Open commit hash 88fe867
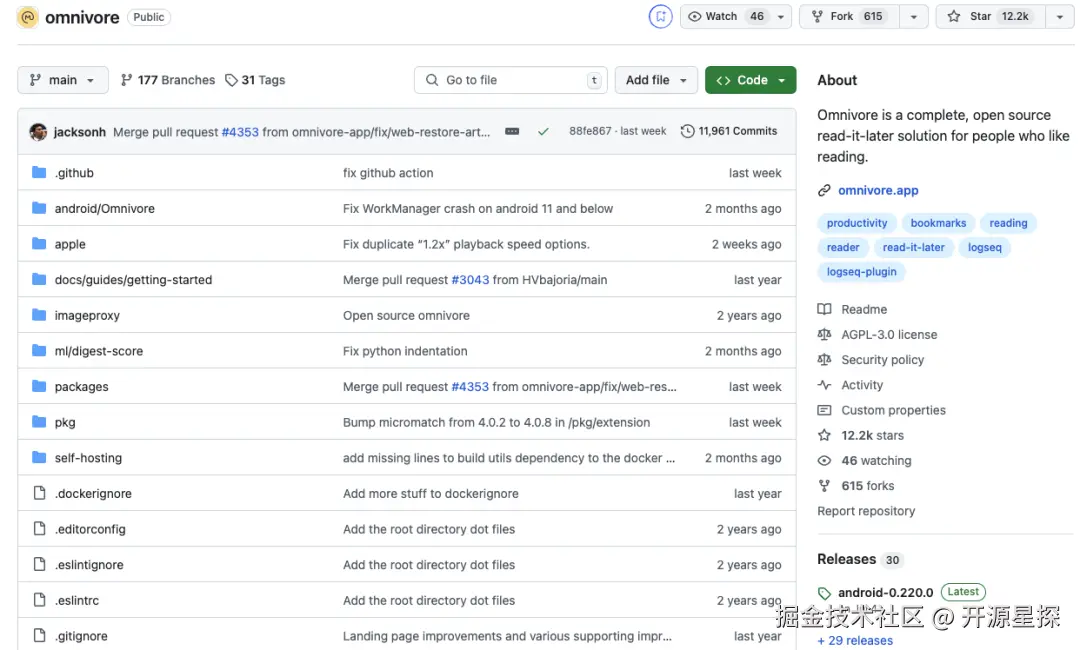Image resolution: width=1080 pixels, height=650 pixels. (x=590, y=131)
